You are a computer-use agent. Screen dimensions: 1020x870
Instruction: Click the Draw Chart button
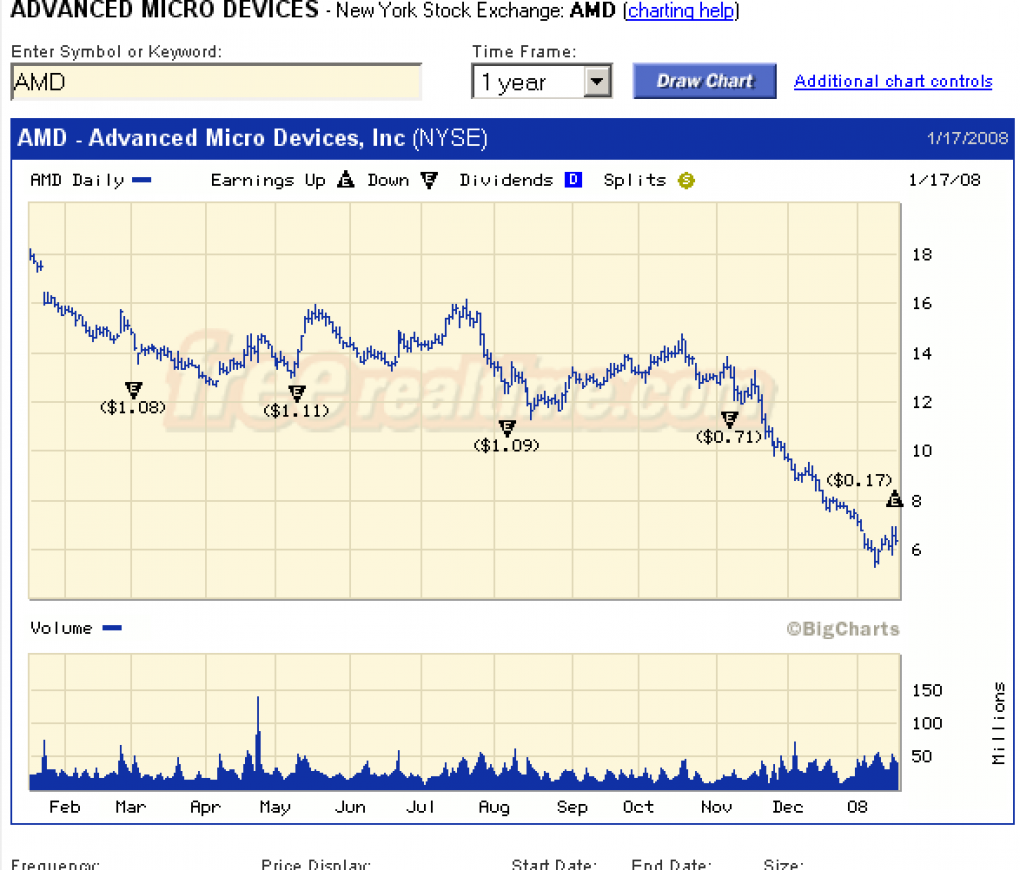point(705,81)
